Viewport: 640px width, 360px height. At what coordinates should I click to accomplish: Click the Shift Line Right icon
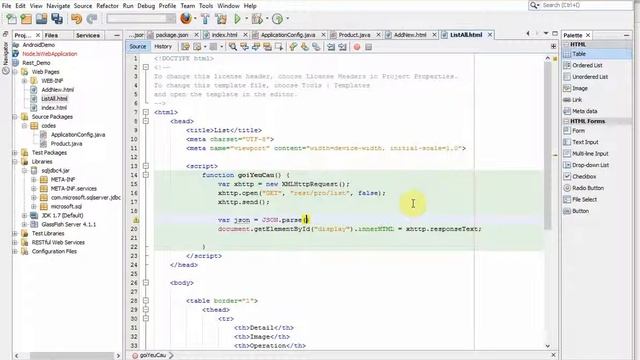pyautogui.click(x=342, y=47)
